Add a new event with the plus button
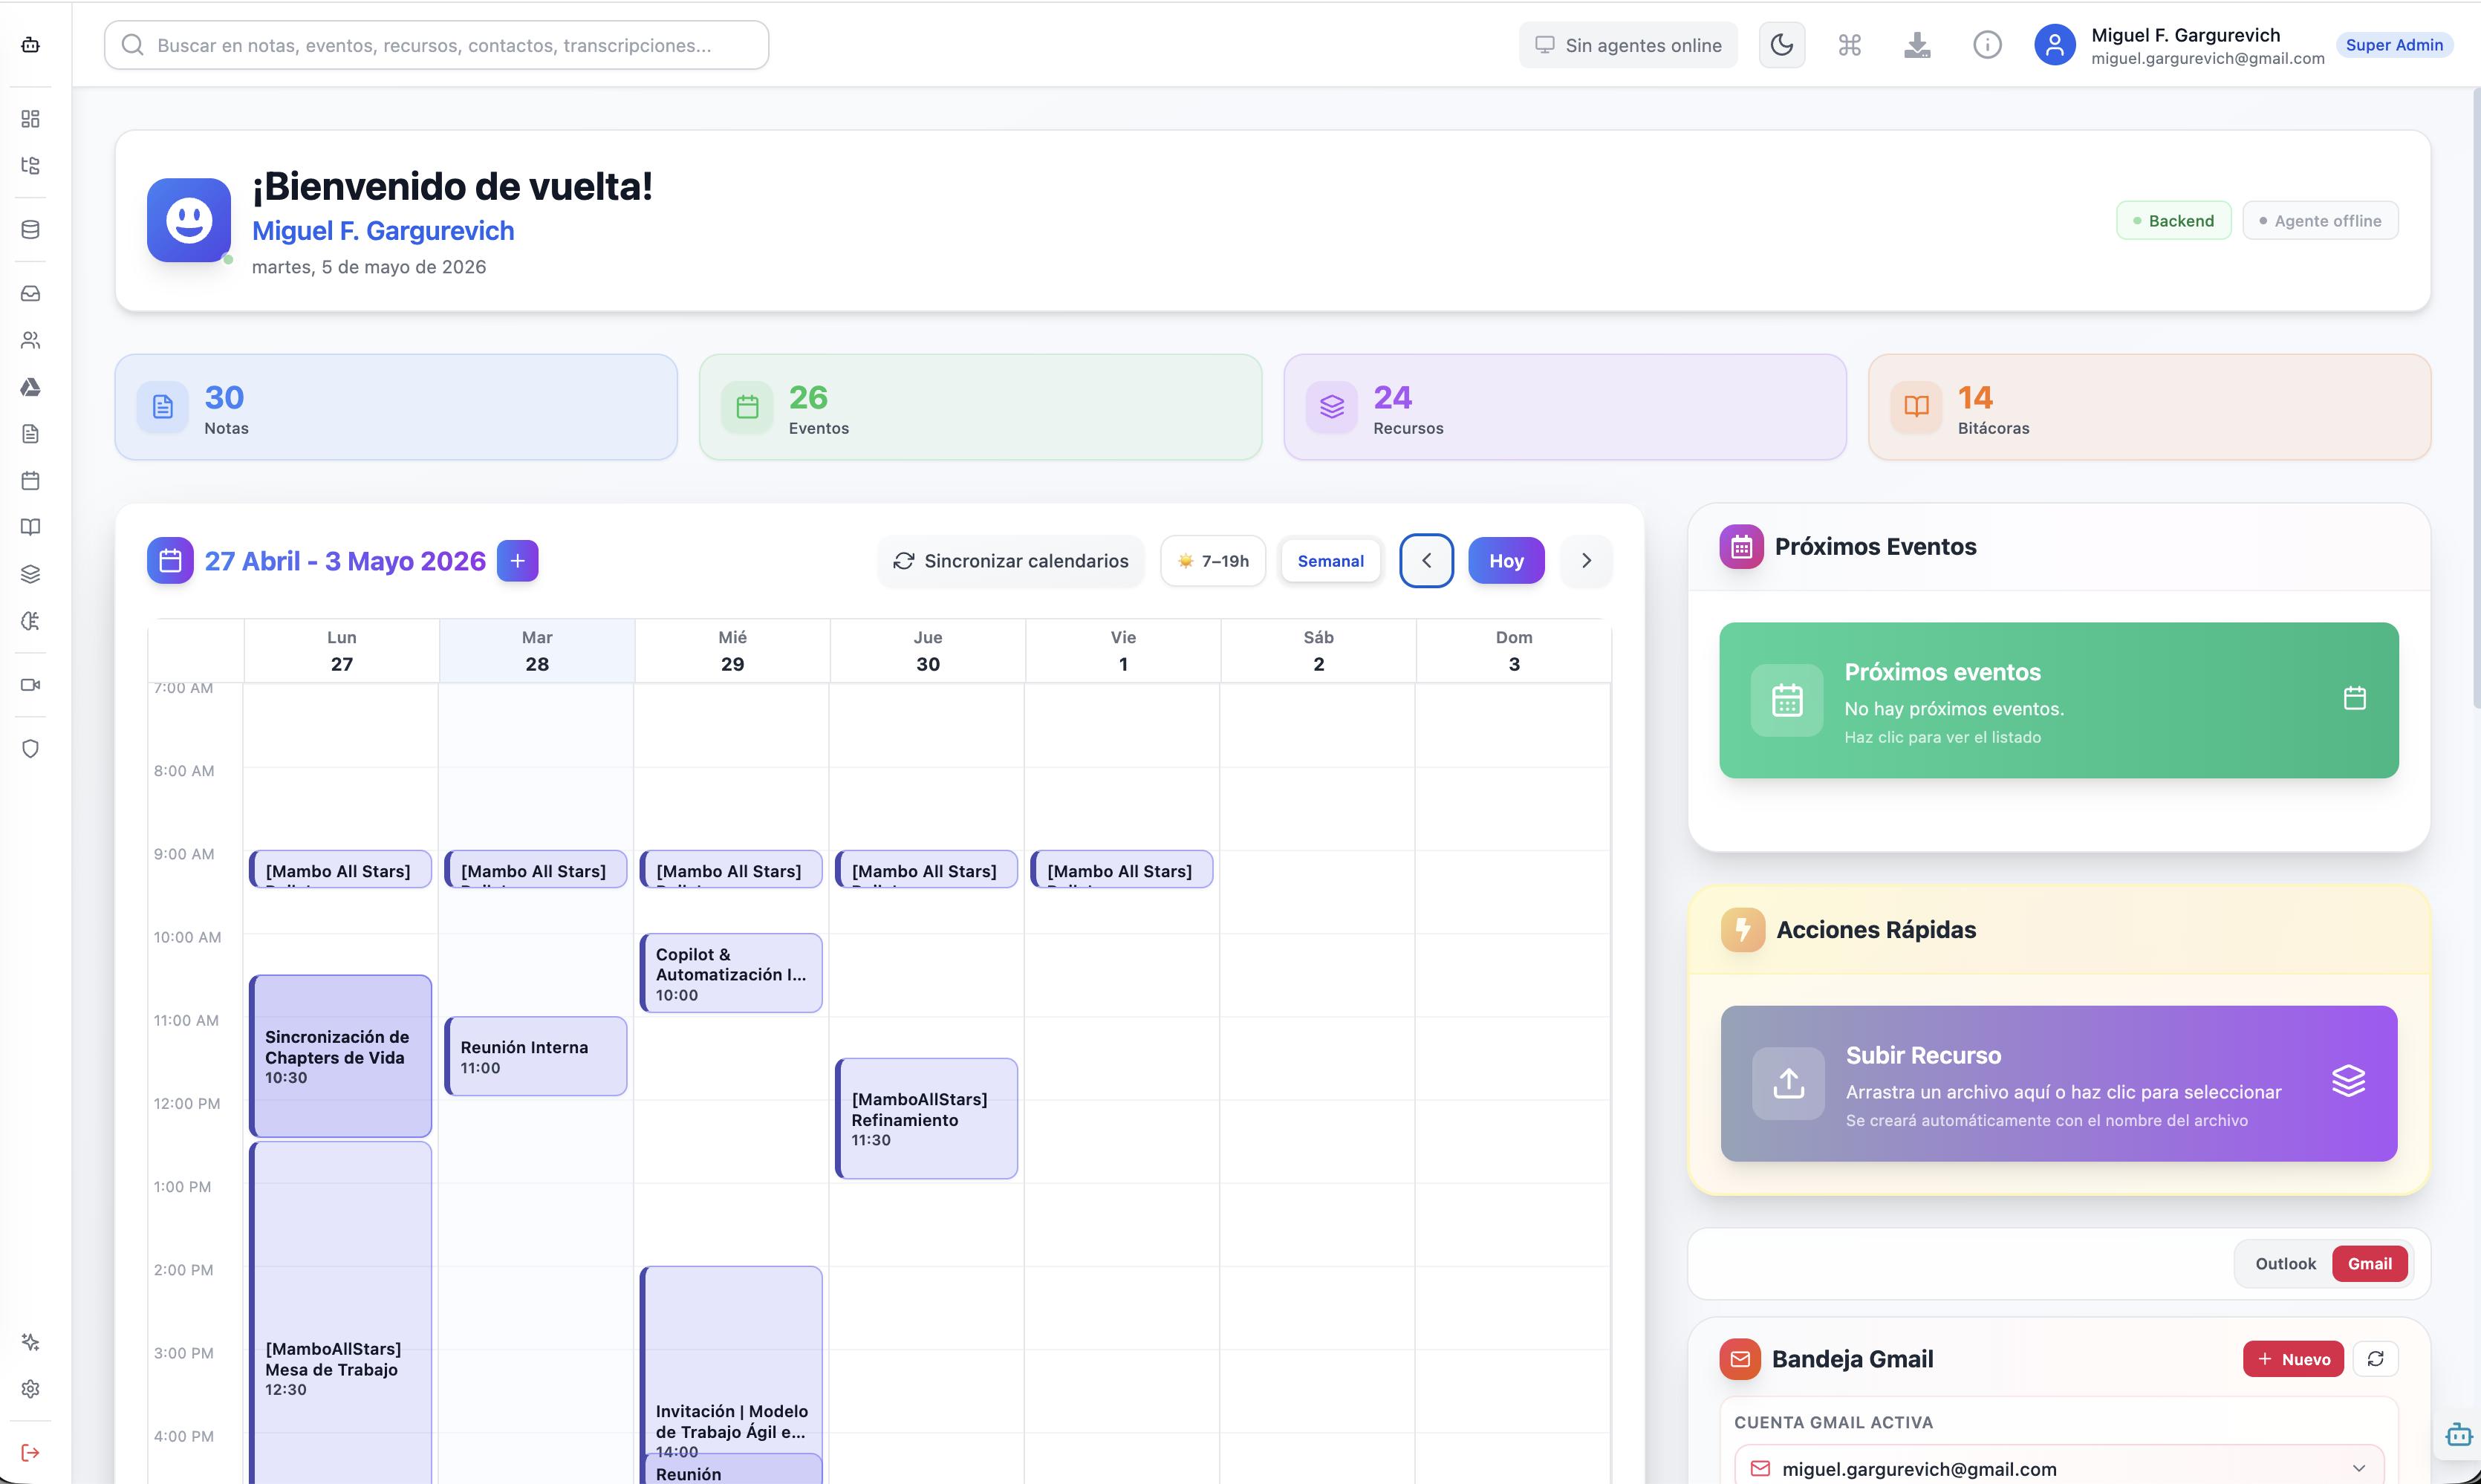Viewport: 2481px width, 1484px height. [x=517, y=561]
